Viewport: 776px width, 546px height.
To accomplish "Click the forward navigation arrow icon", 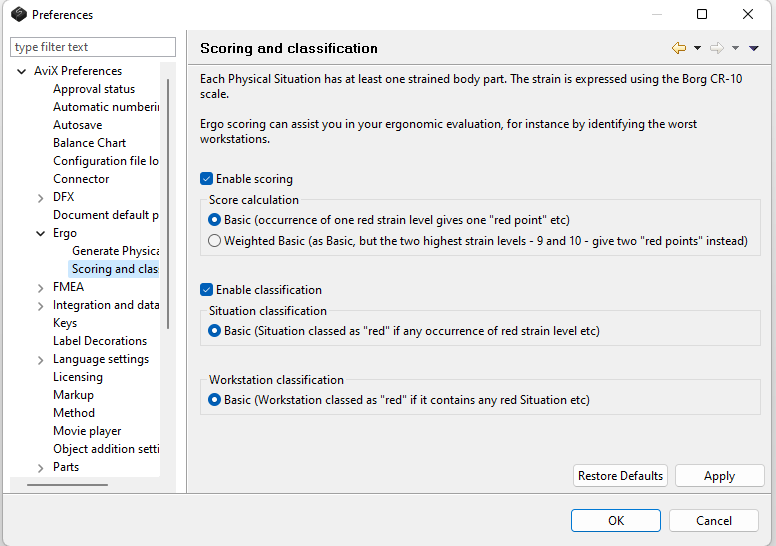I will pos(716,48).
